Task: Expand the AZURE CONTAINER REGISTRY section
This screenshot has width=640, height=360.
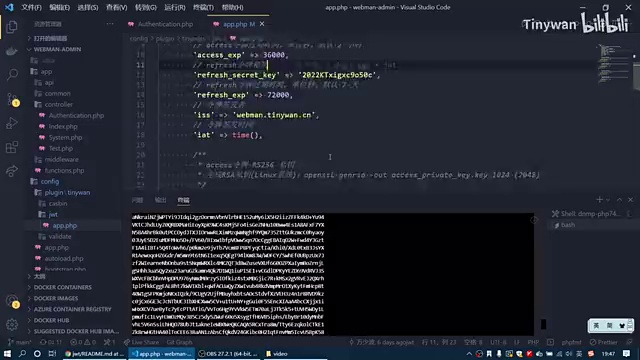Action: (x=72, y=309)
